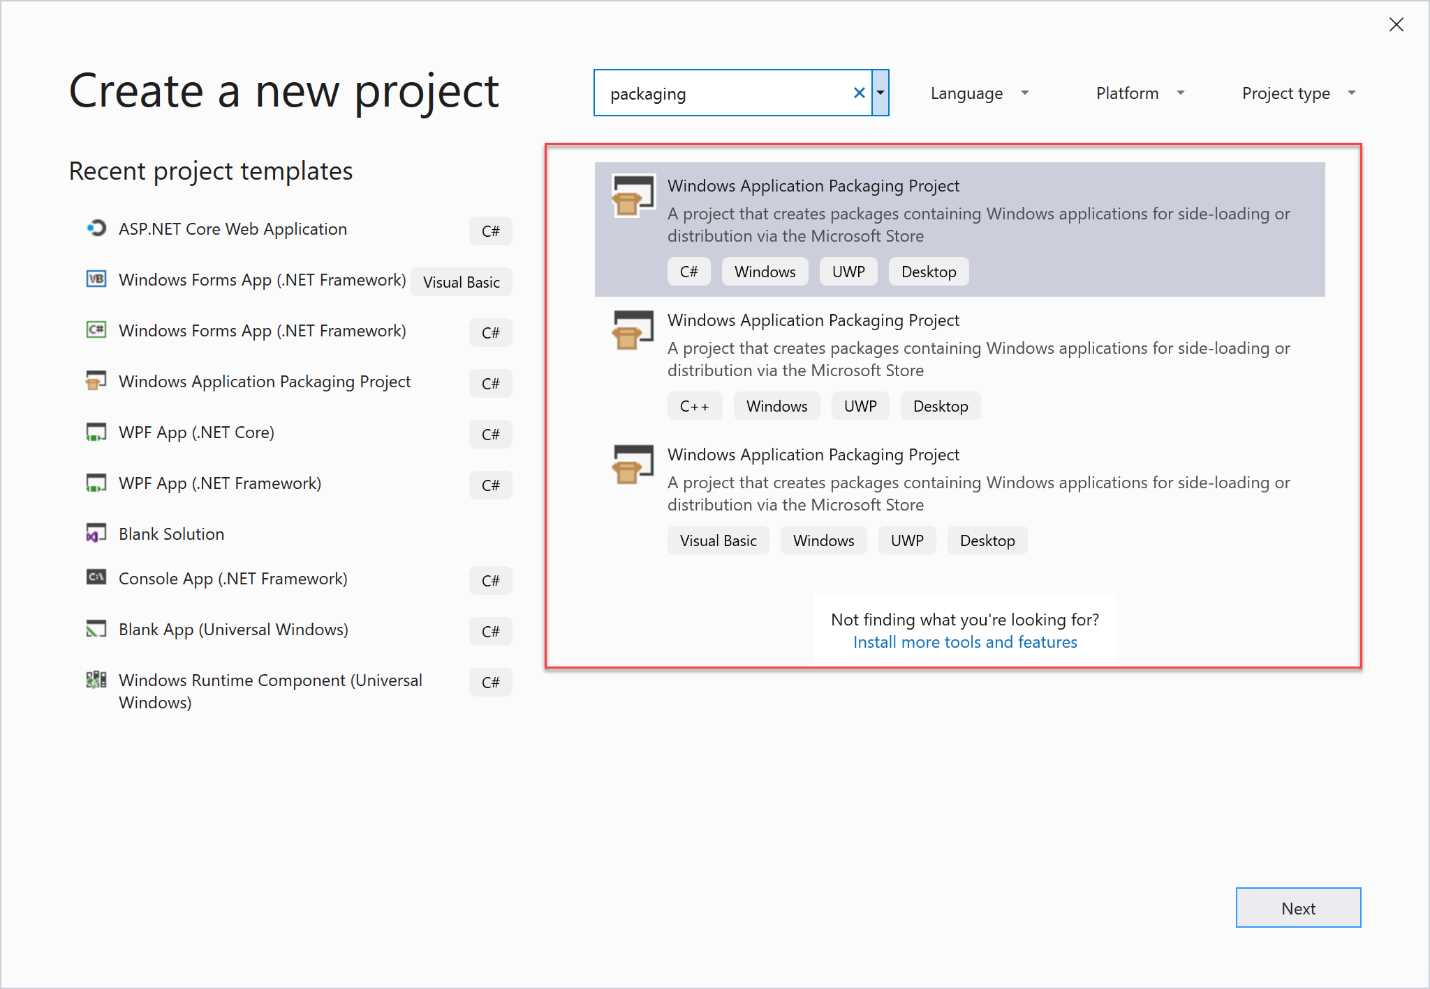The height and width of the screenshot is (989, 1430).
Task: Click the Blank Solution template icon
Action: point(95,533)
